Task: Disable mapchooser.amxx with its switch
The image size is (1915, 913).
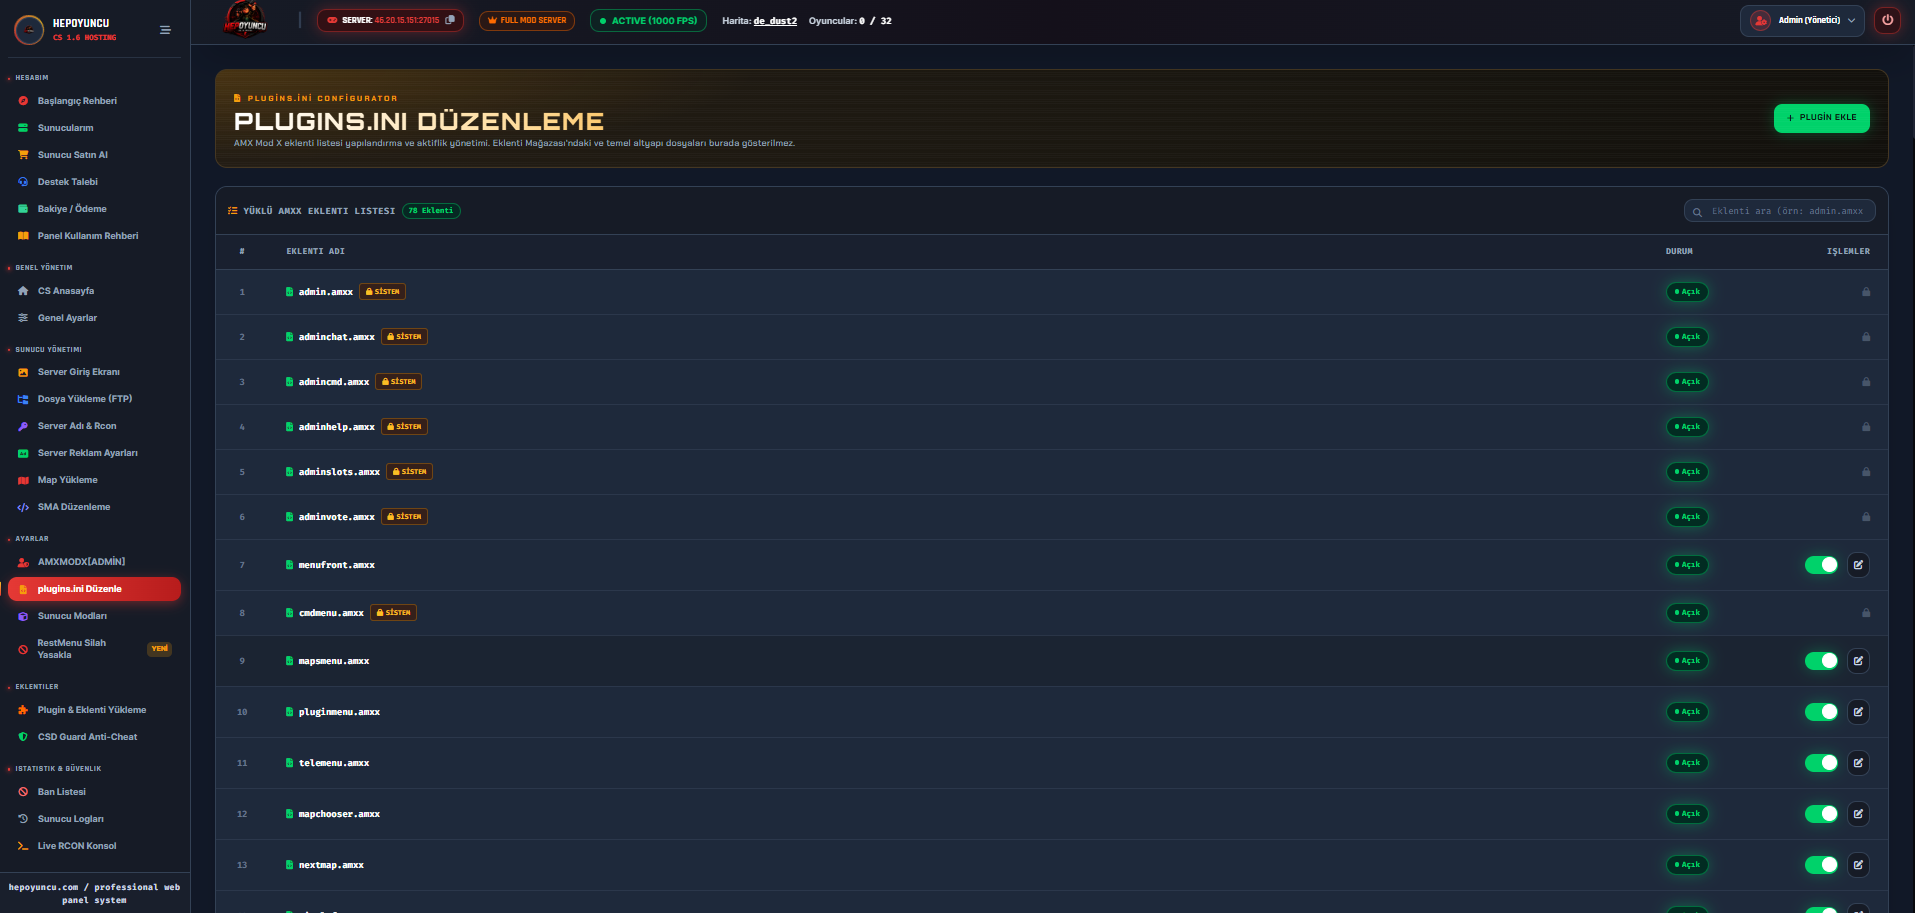Action: (1821, 814)
